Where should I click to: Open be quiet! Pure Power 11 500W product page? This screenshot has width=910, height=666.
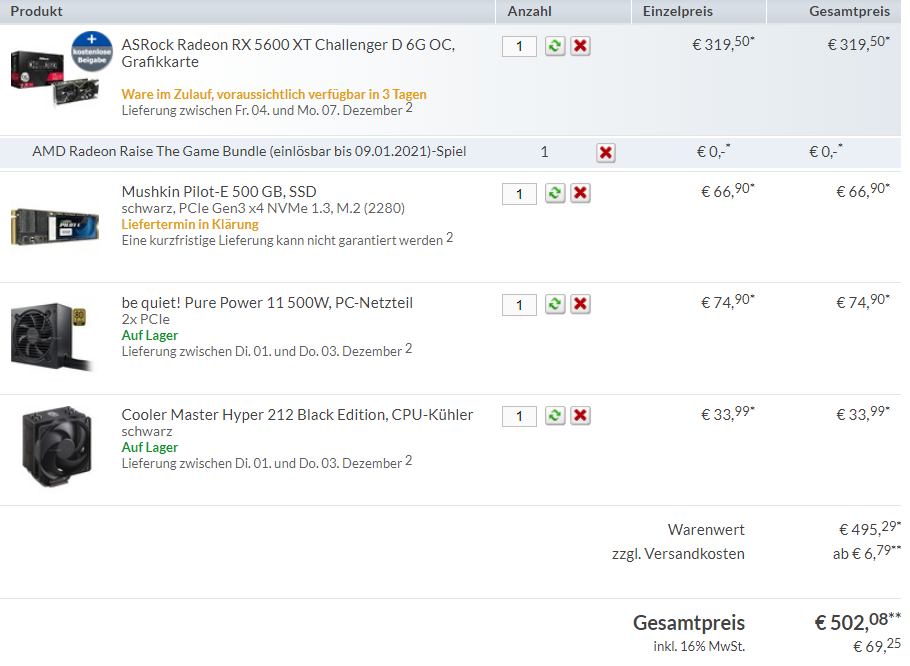(267, 303)
